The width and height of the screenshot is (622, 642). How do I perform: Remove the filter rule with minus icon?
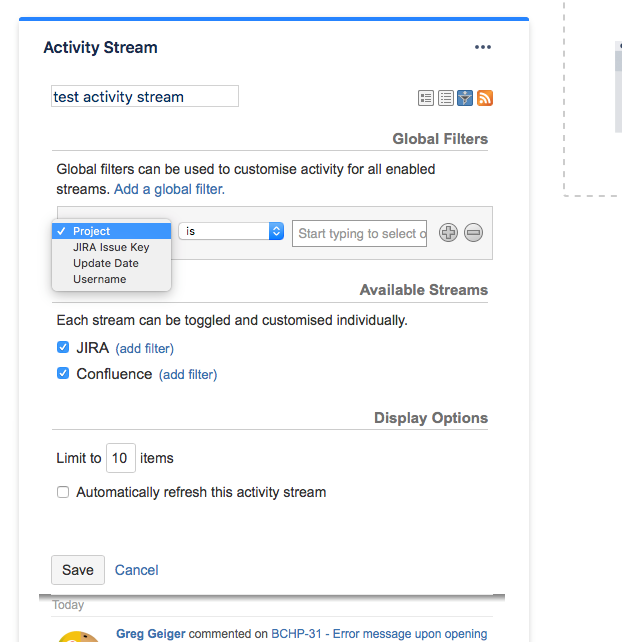click(x=473, y=233)
